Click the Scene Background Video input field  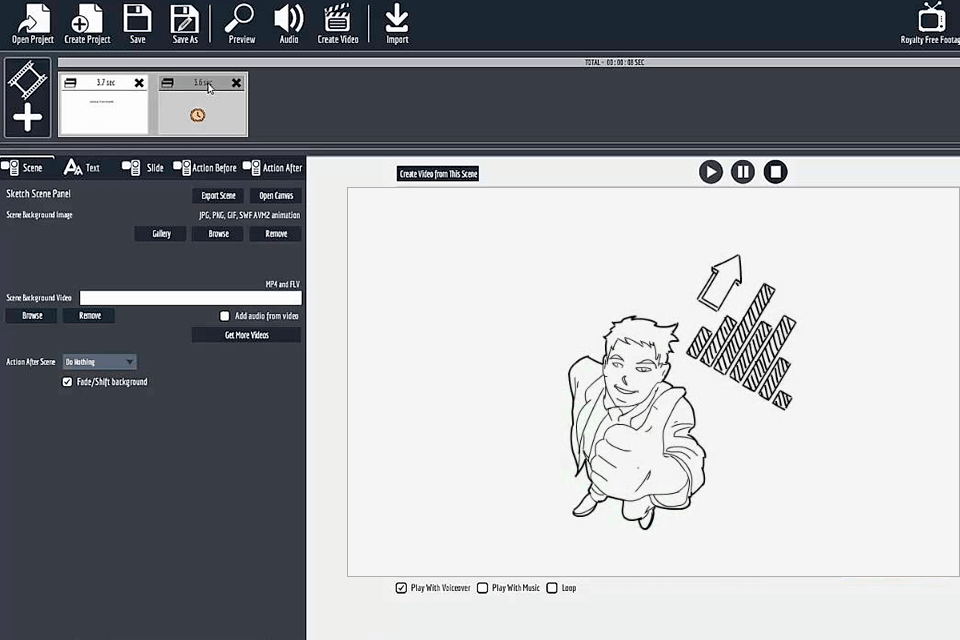click(x=190, y=297)
